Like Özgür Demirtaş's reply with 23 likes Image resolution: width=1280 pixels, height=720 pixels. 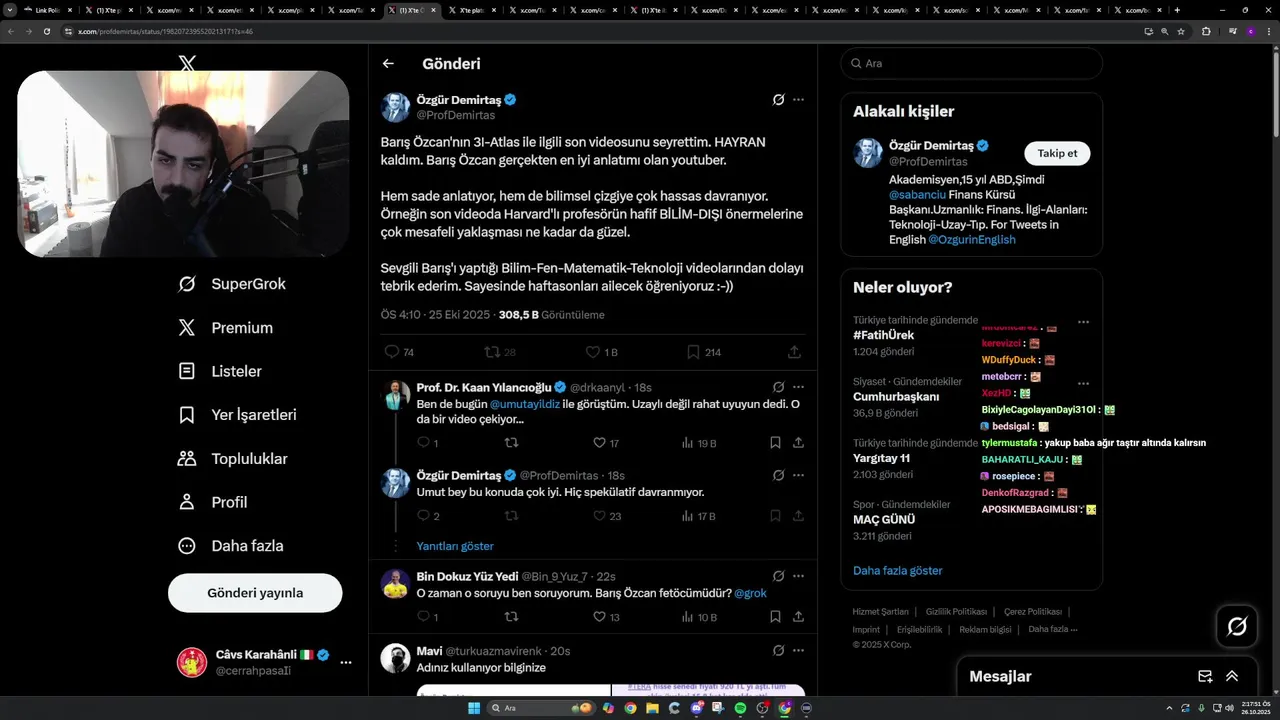tap(606, 516)
